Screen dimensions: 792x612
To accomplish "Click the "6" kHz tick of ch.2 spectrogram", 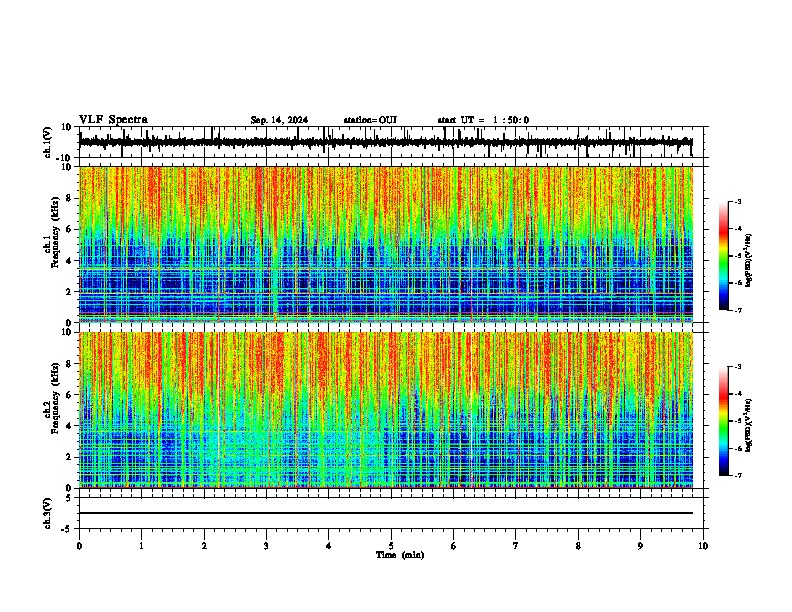I will point(69,395).
